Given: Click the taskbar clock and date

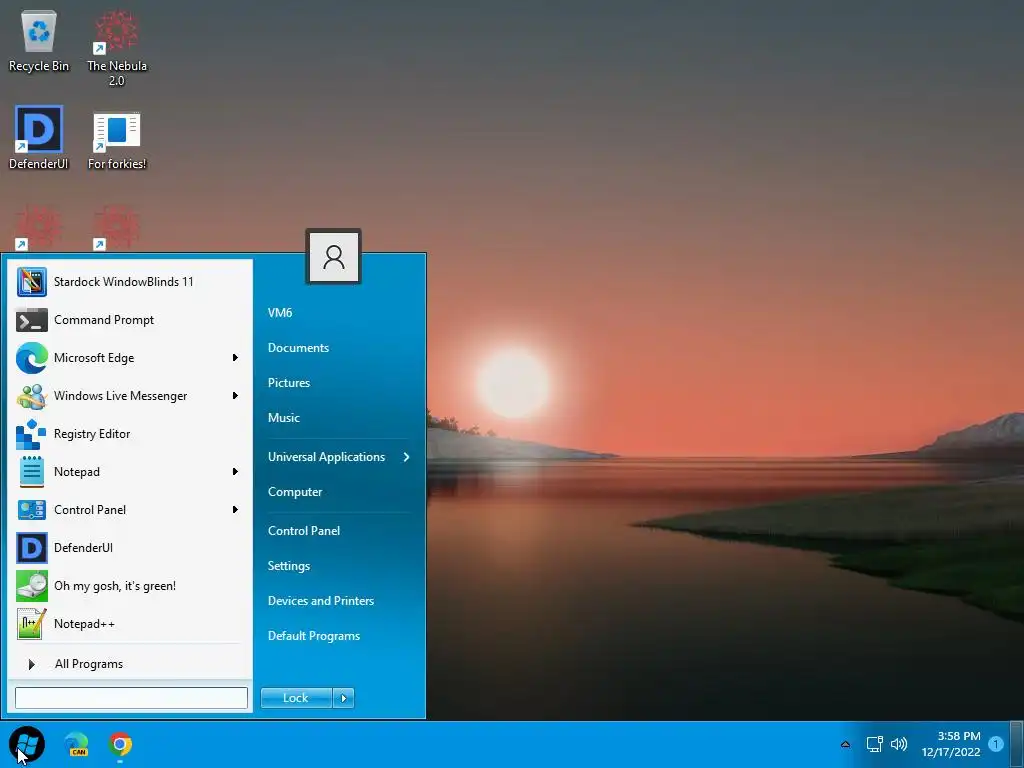Looking at the screenshot, I should 951,744.
